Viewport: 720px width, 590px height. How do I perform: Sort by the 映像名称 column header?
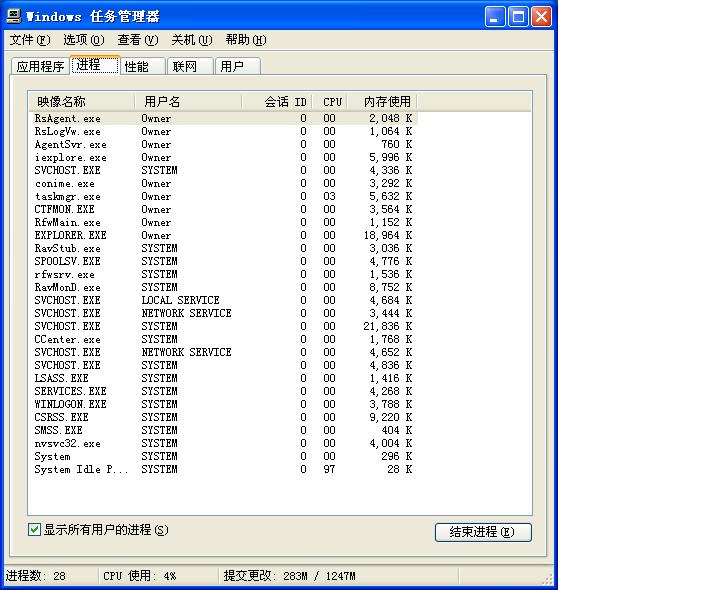tap(82, 101)
